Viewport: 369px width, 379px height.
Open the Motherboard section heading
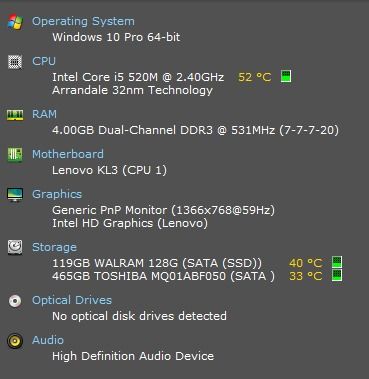click(x=68, y=154)
